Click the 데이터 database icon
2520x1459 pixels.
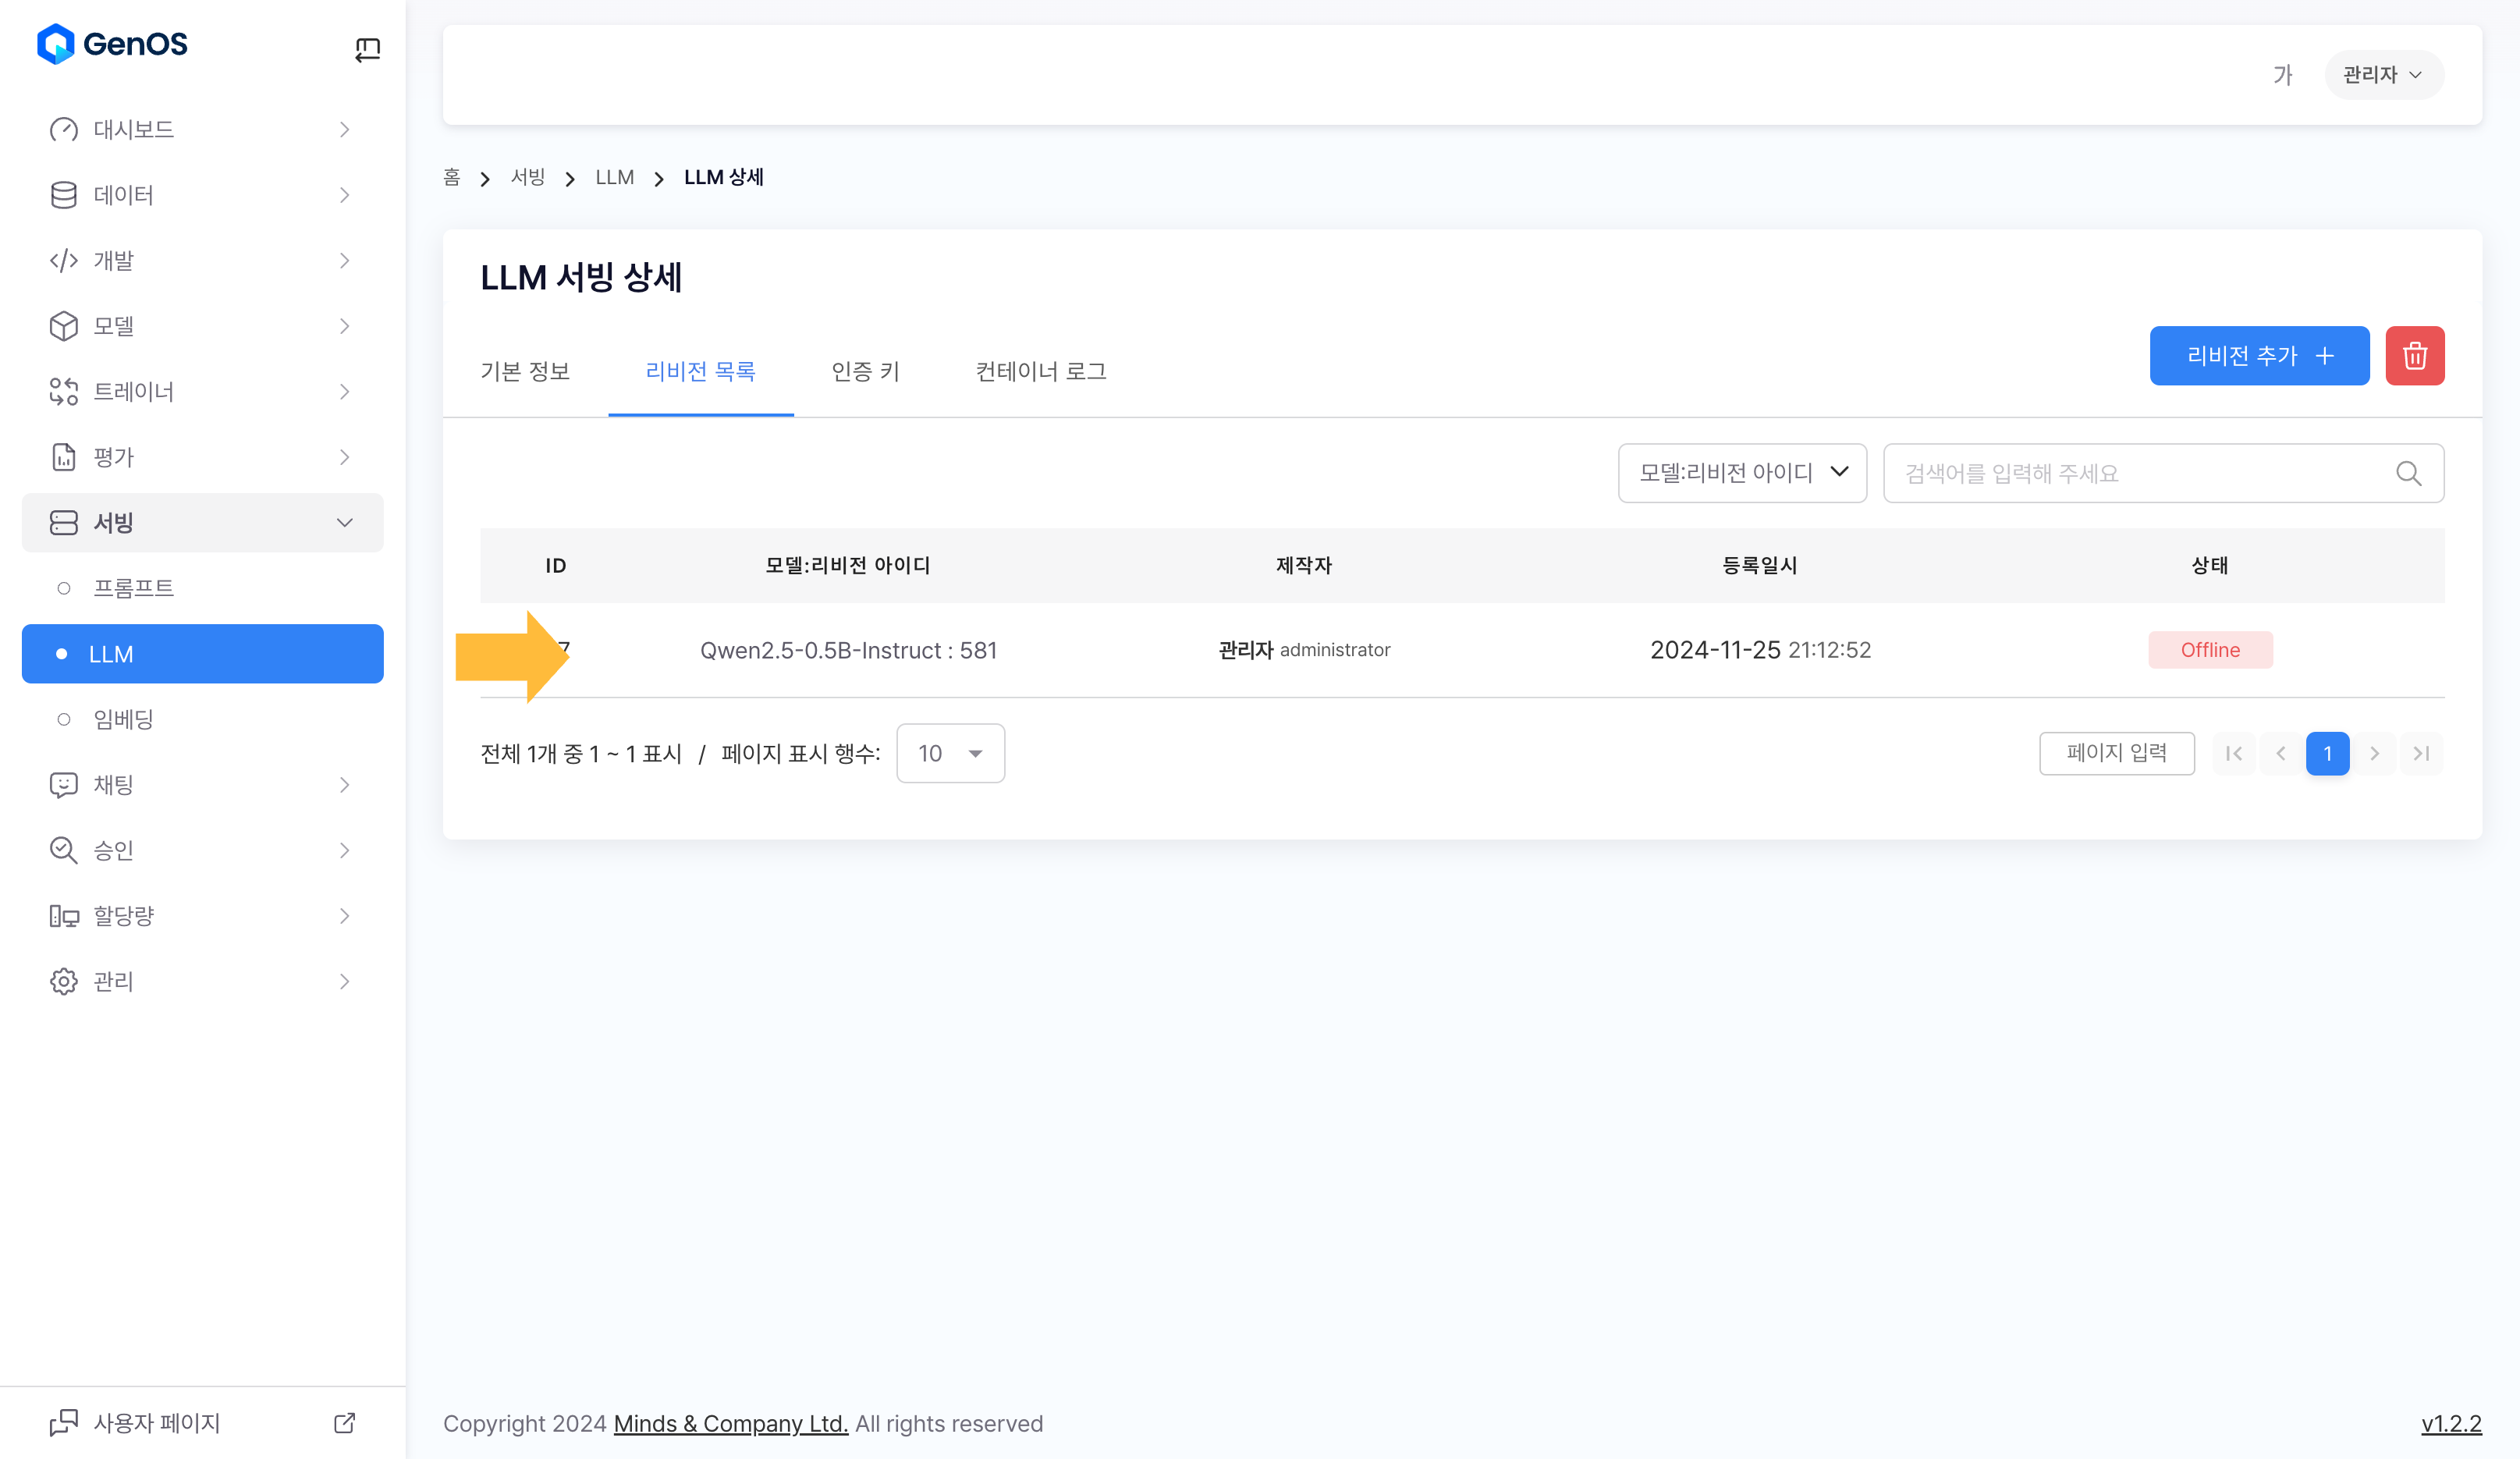64,195
